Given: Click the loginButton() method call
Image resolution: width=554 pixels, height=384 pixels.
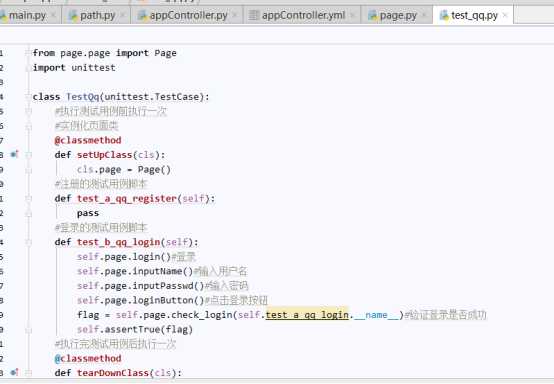Looking at the screenshot, I should (x=168, y=300).
